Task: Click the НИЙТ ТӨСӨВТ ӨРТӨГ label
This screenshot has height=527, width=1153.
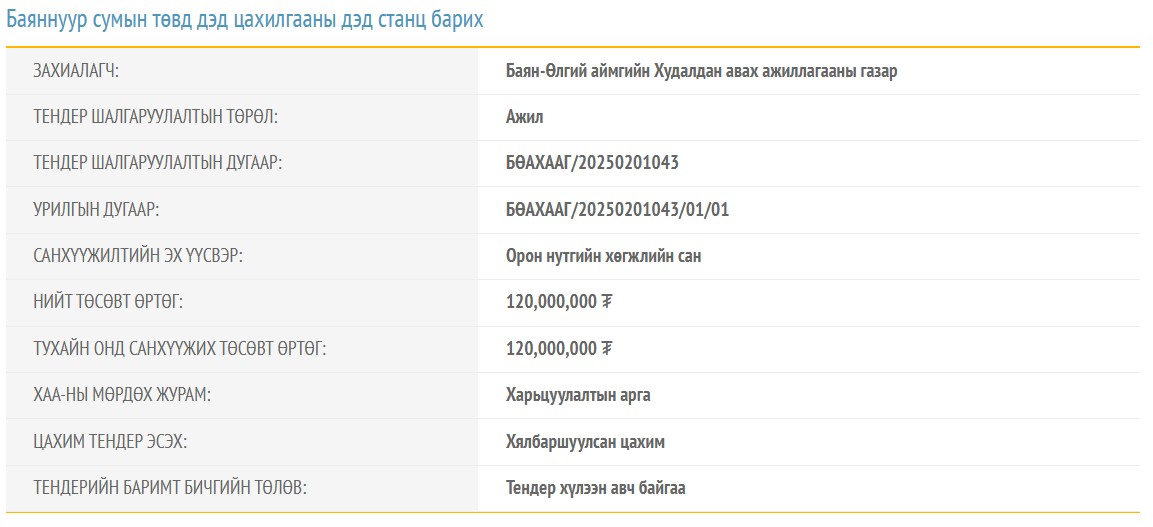Action: (x=108, y=302)
